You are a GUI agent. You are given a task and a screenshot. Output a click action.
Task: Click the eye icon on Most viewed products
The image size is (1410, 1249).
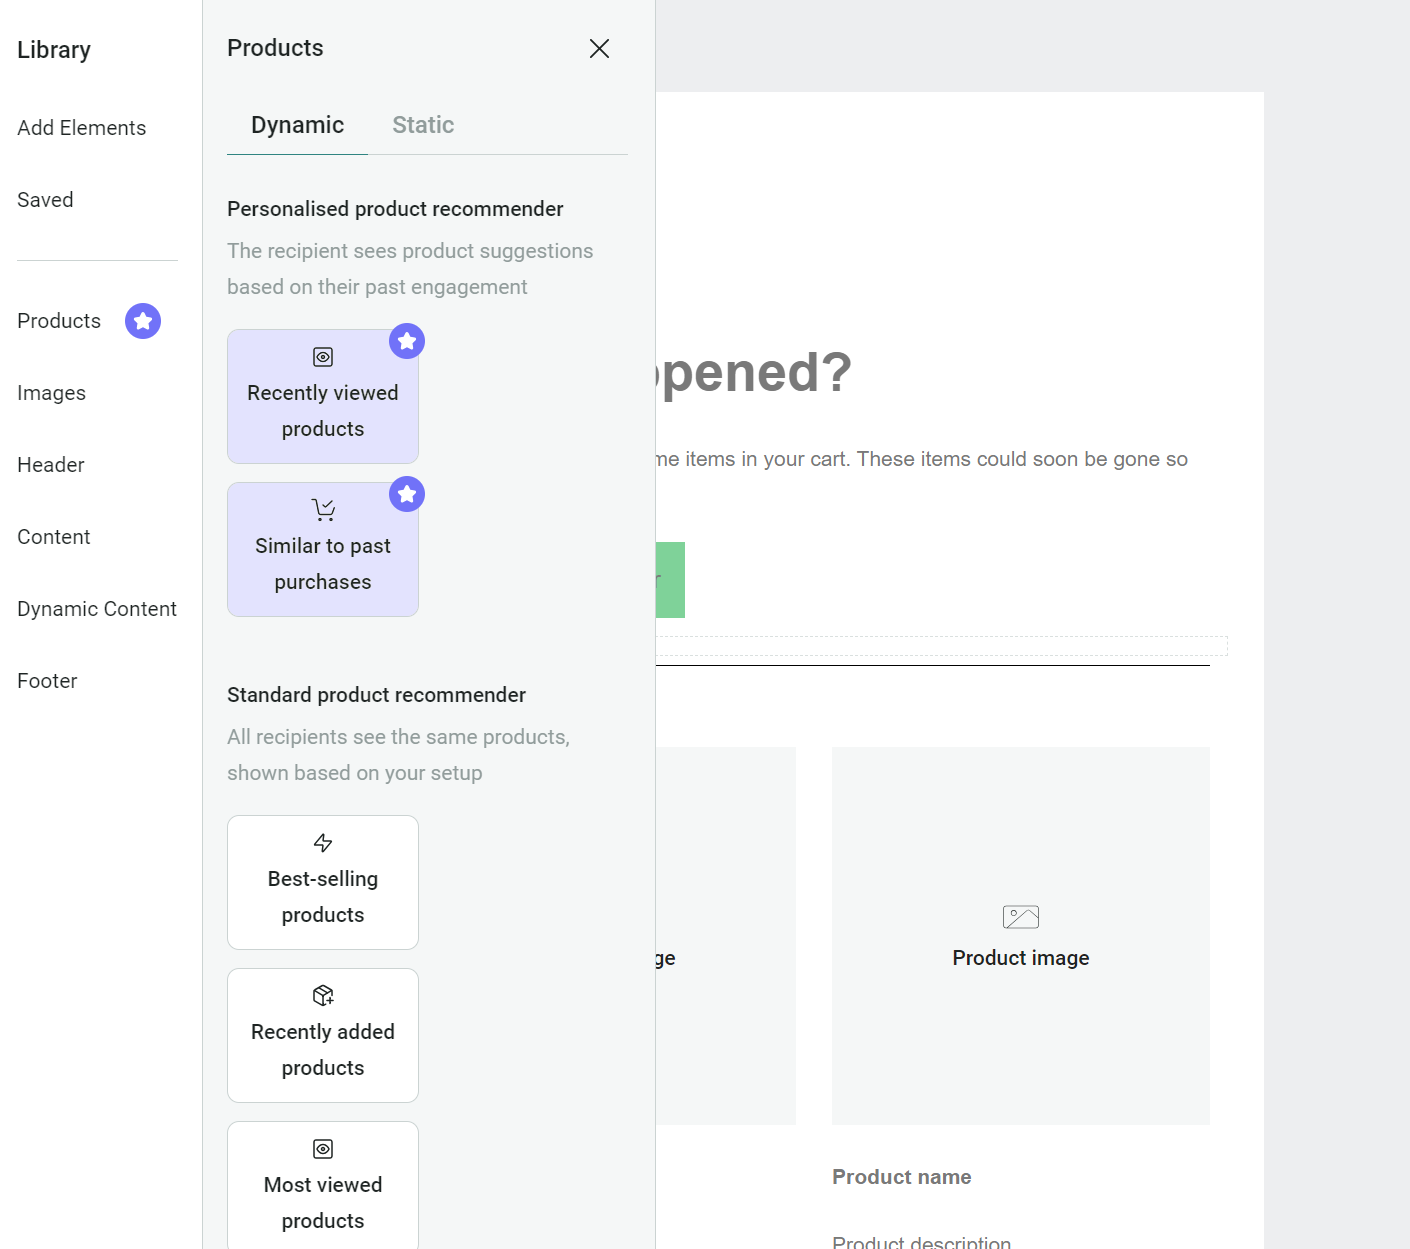point(322,1149)
